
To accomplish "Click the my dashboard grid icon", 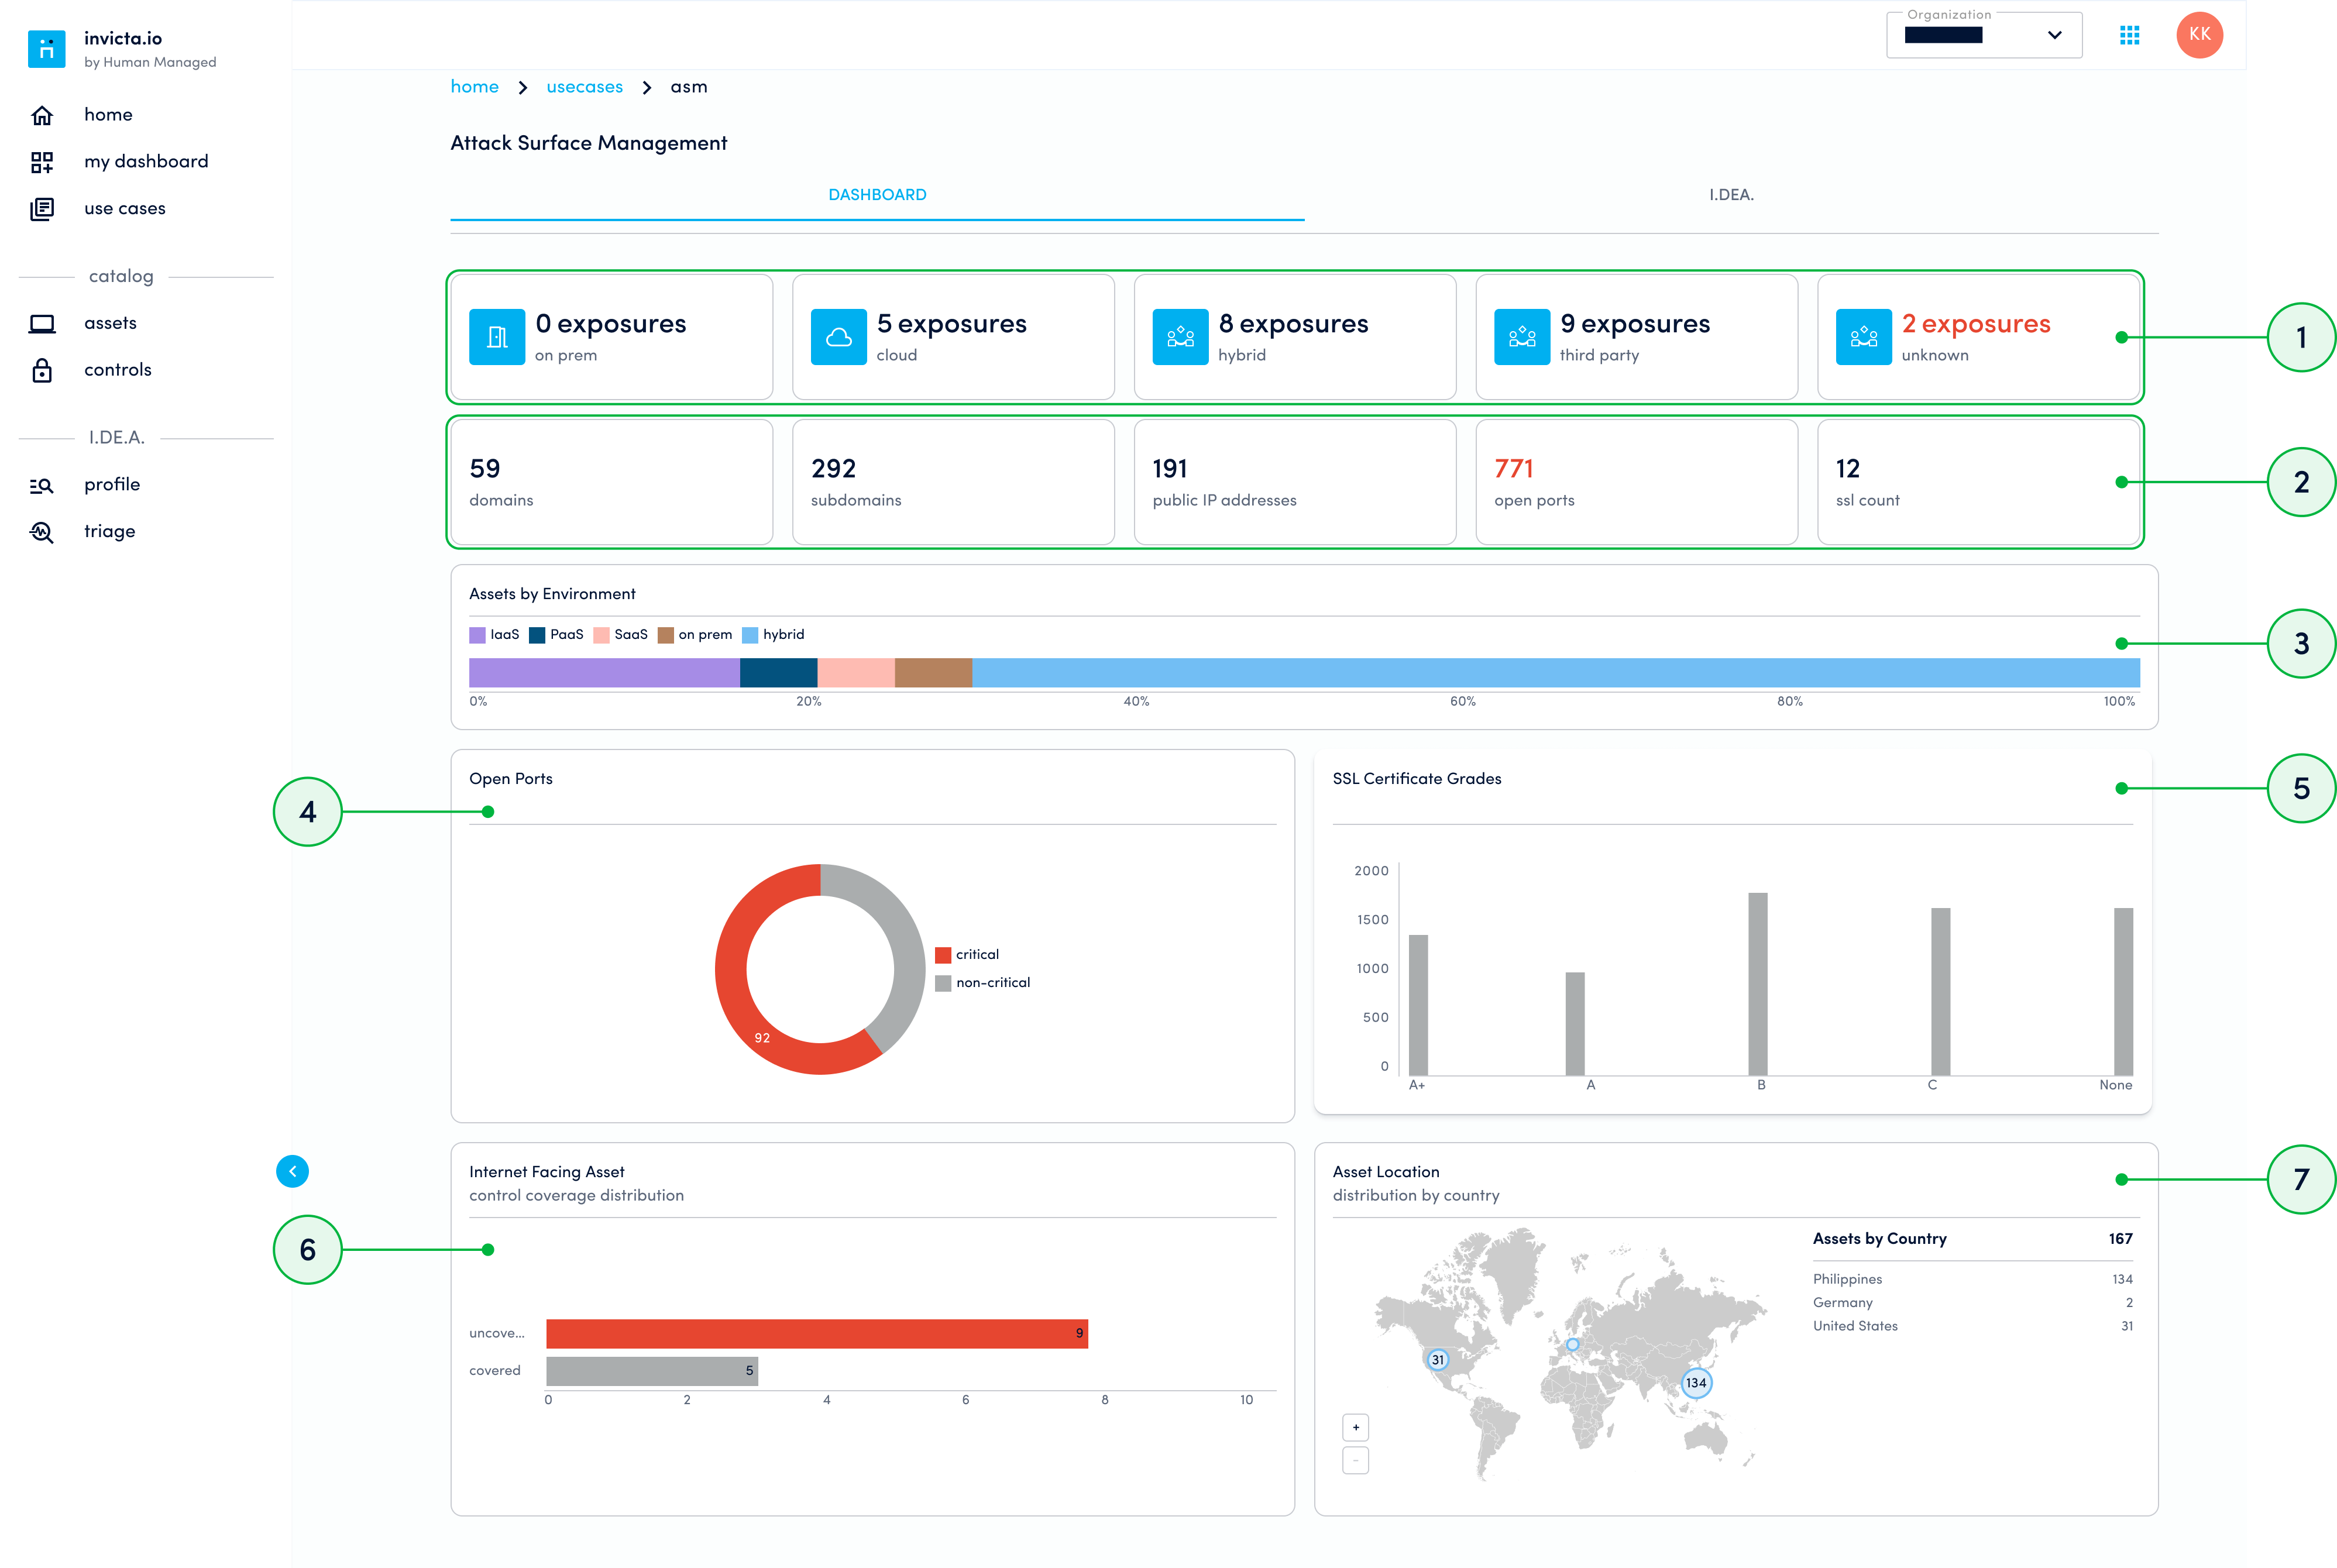I will 42,162.
